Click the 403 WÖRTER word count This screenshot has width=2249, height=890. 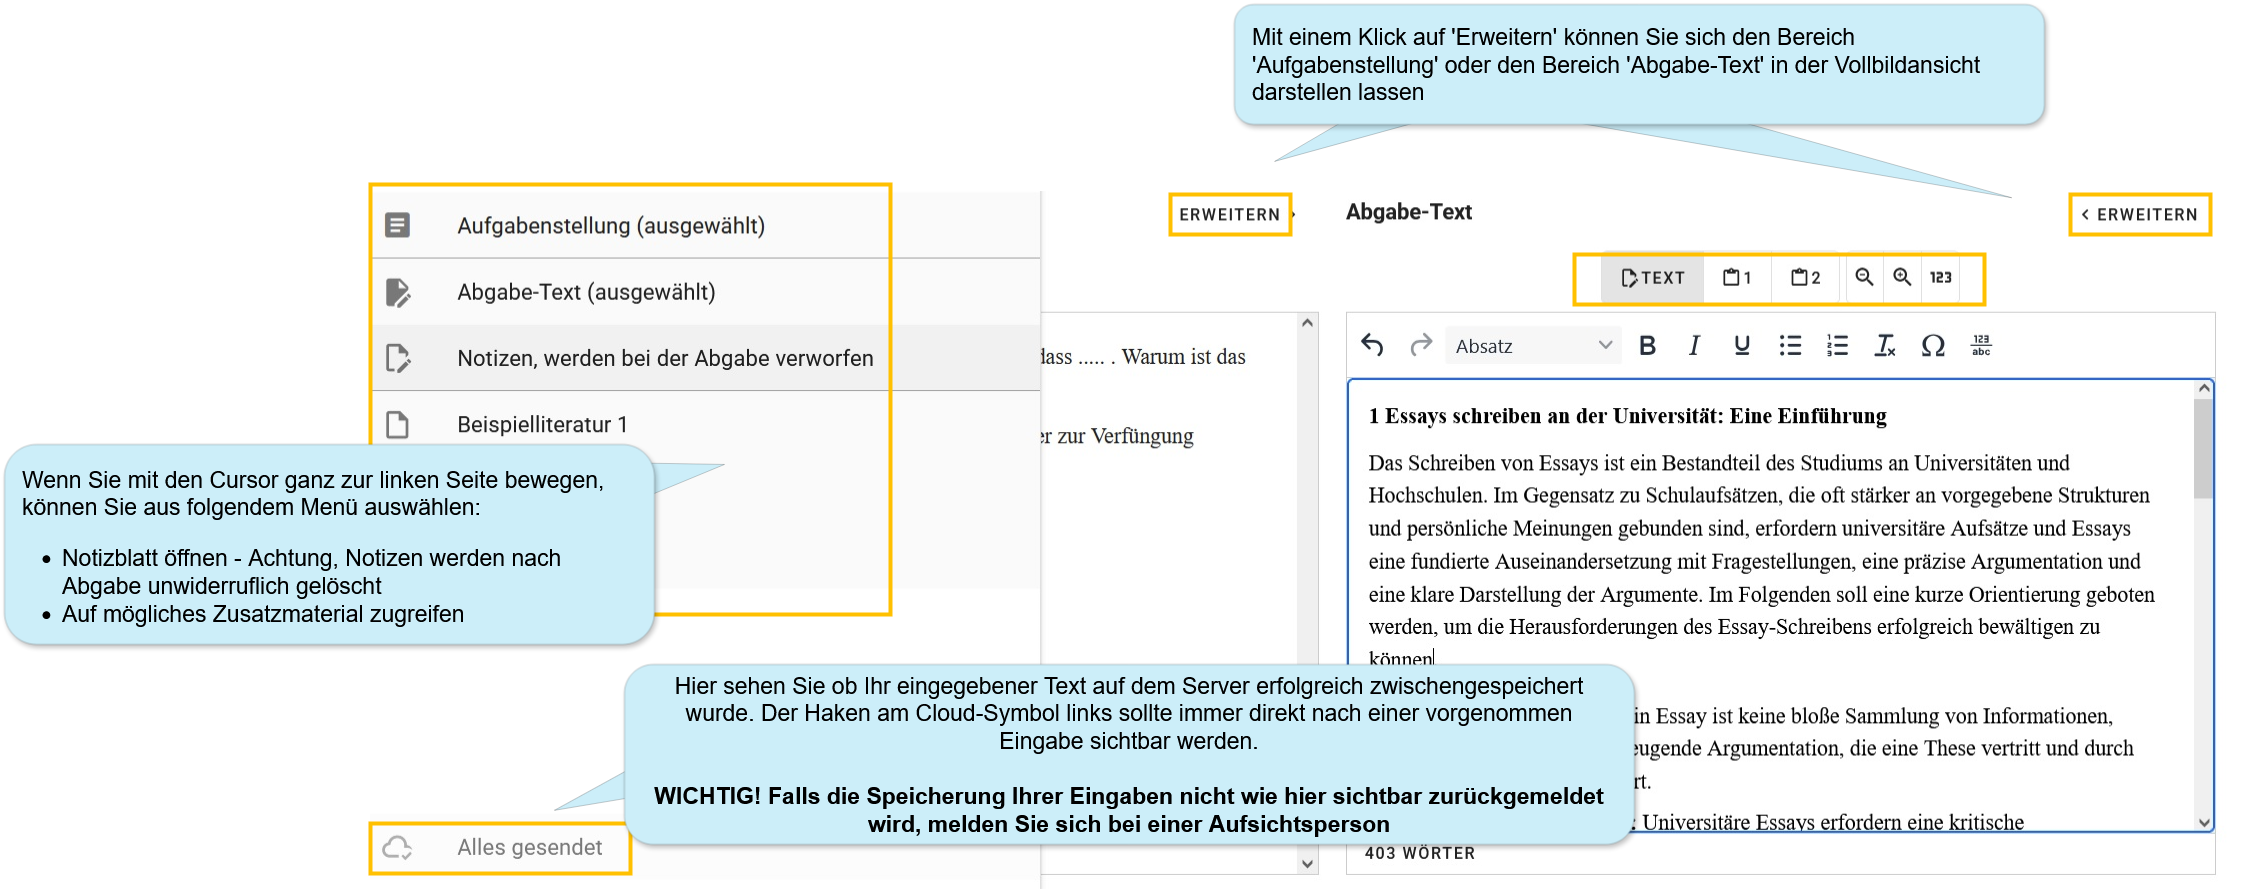point(1420,853)
